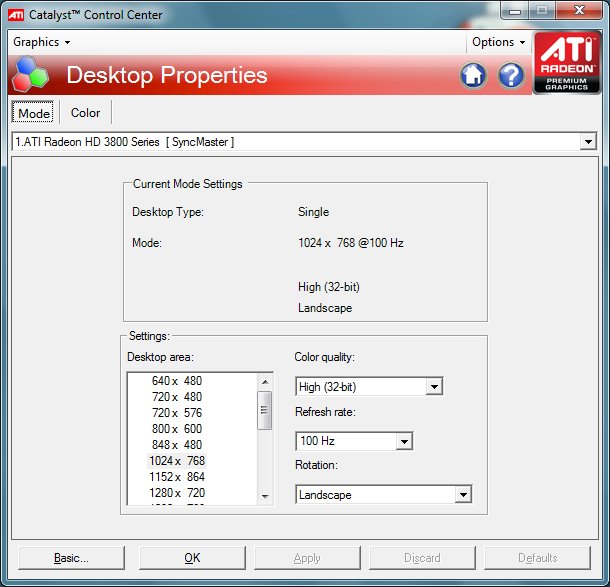Viewport: 610px width, 587px height.
Task: Select 1152 x 864 desktop area
Action: tap(177, 477)
